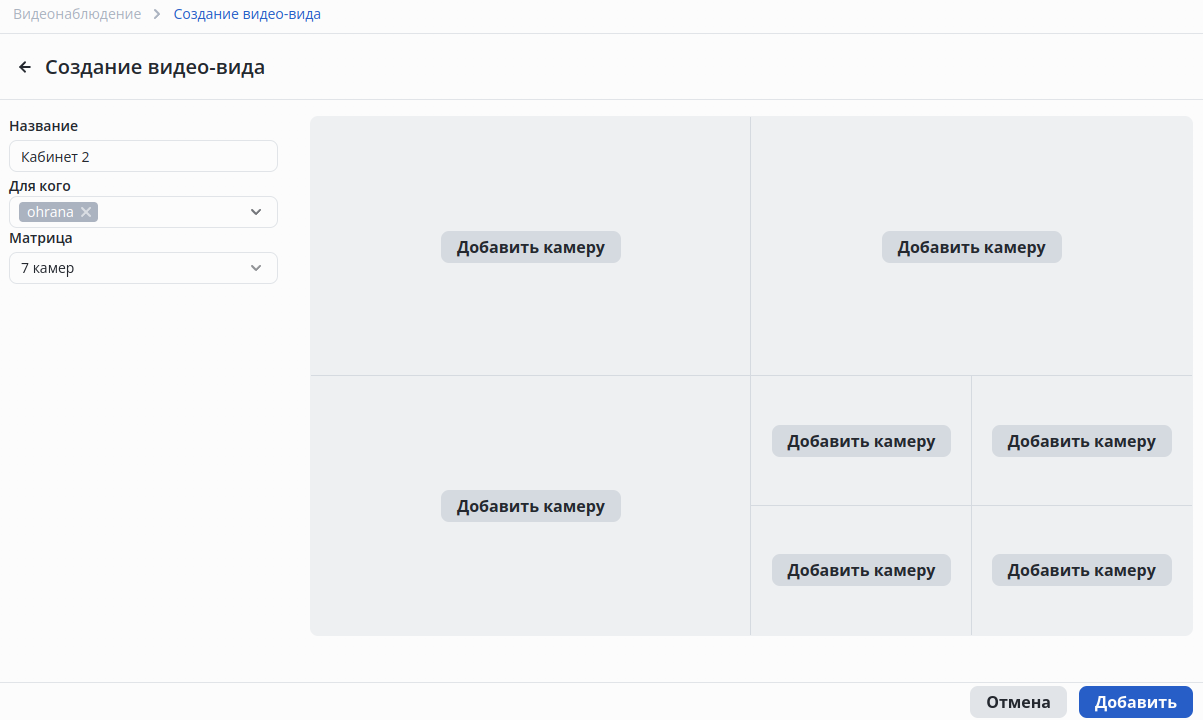Click the 'Создание видео-вида' page heading
The height and width of the screenshot is (720, 1203).
(x=155, y=67)
